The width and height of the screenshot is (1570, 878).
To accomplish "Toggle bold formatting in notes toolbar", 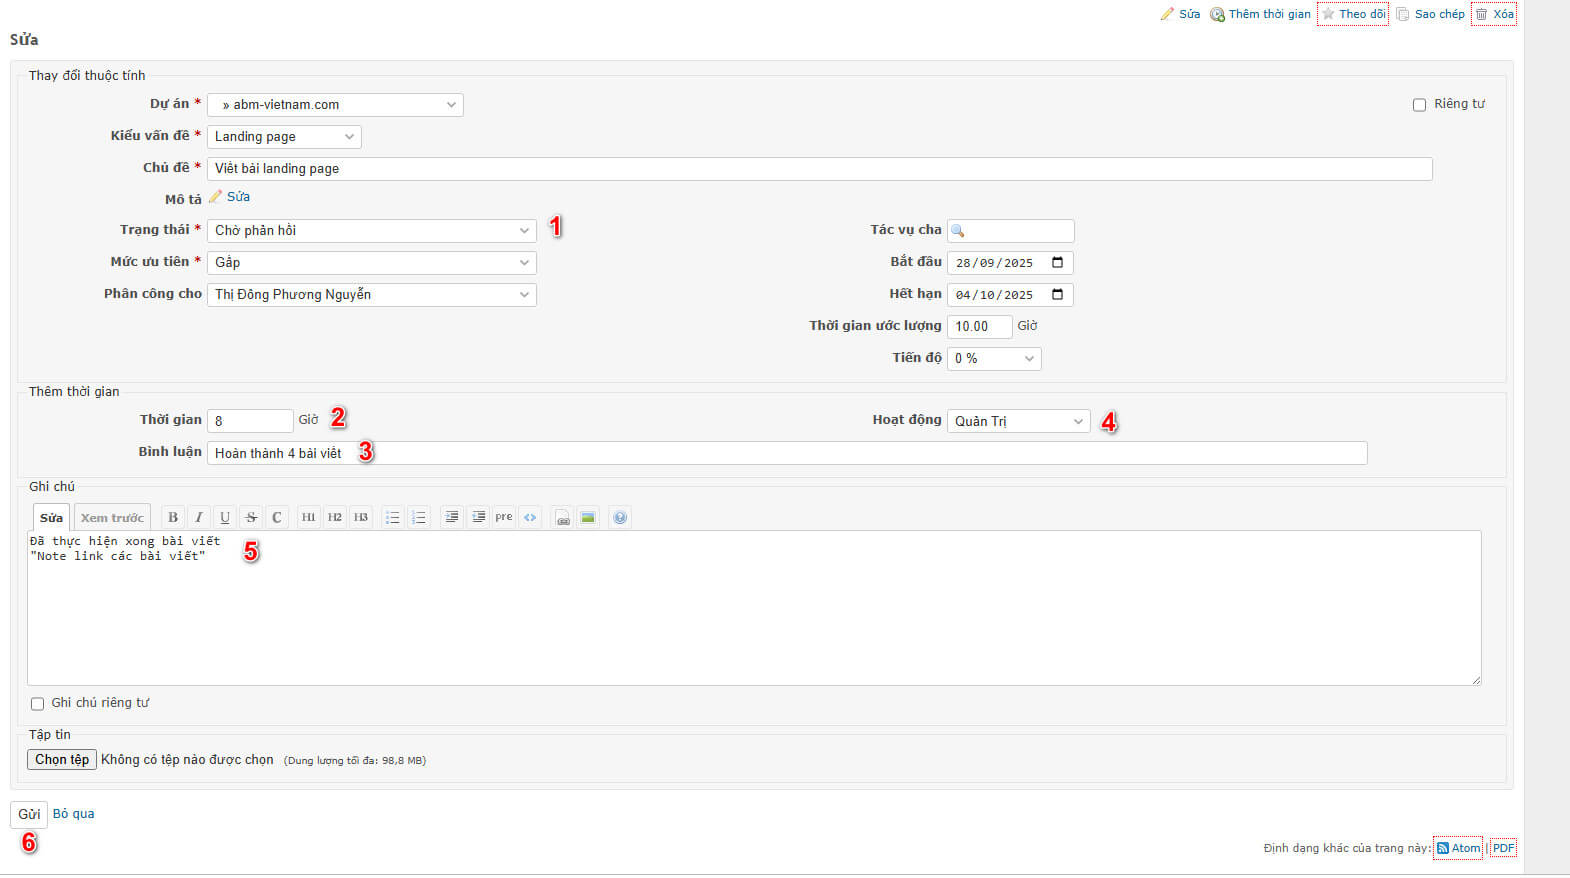I will 173,517.
